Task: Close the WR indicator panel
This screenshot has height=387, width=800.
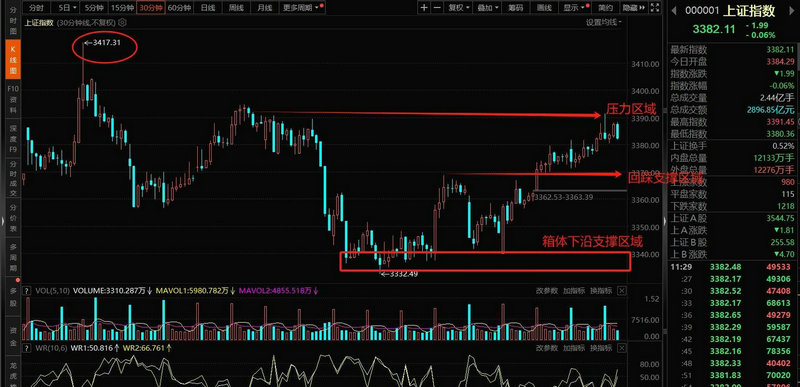Action: pos(621,348)
